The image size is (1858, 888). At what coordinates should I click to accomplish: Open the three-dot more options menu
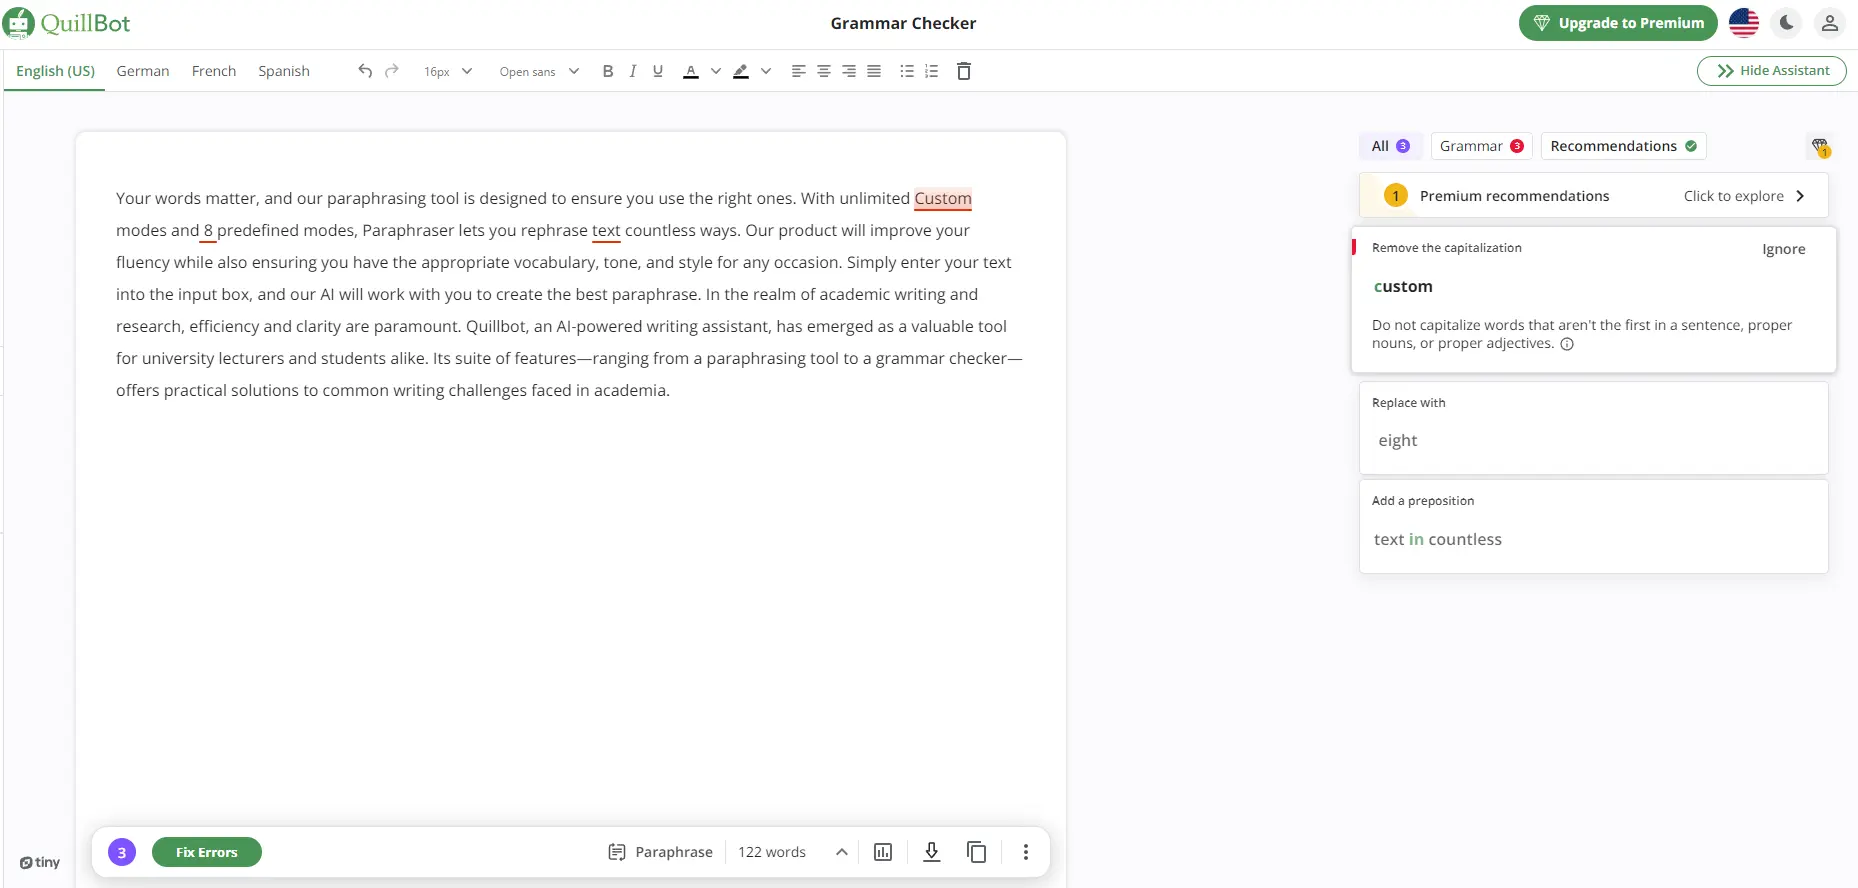pos(1025,852)
